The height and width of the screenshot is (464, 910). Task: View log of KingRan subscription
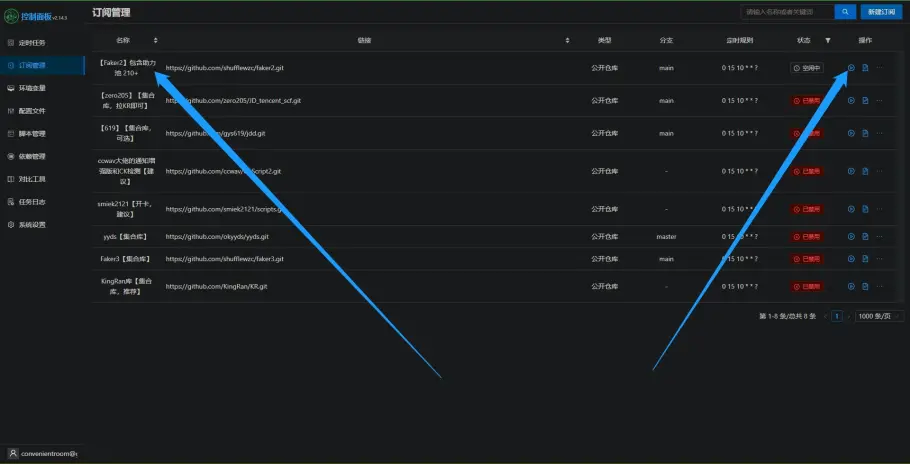click(x=865, y=286)
